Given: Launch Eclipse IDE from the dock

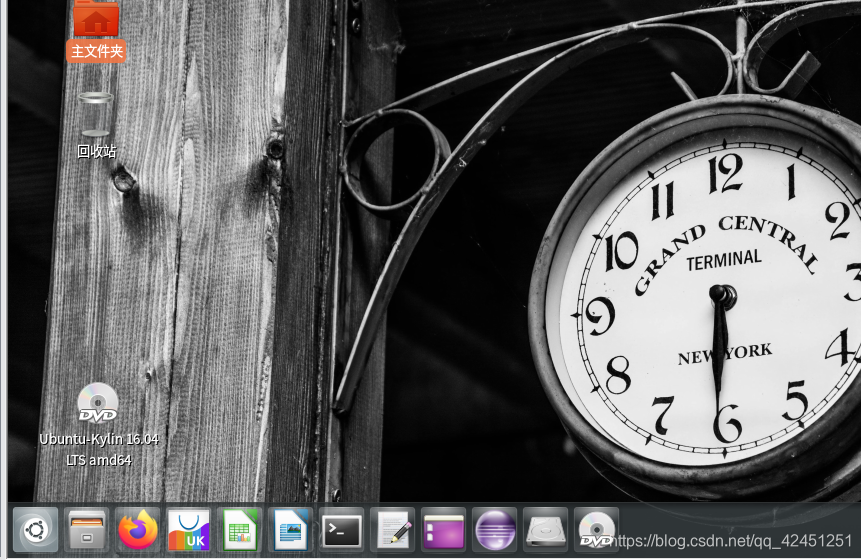Looking at the screenshot, I should [495, 530].
